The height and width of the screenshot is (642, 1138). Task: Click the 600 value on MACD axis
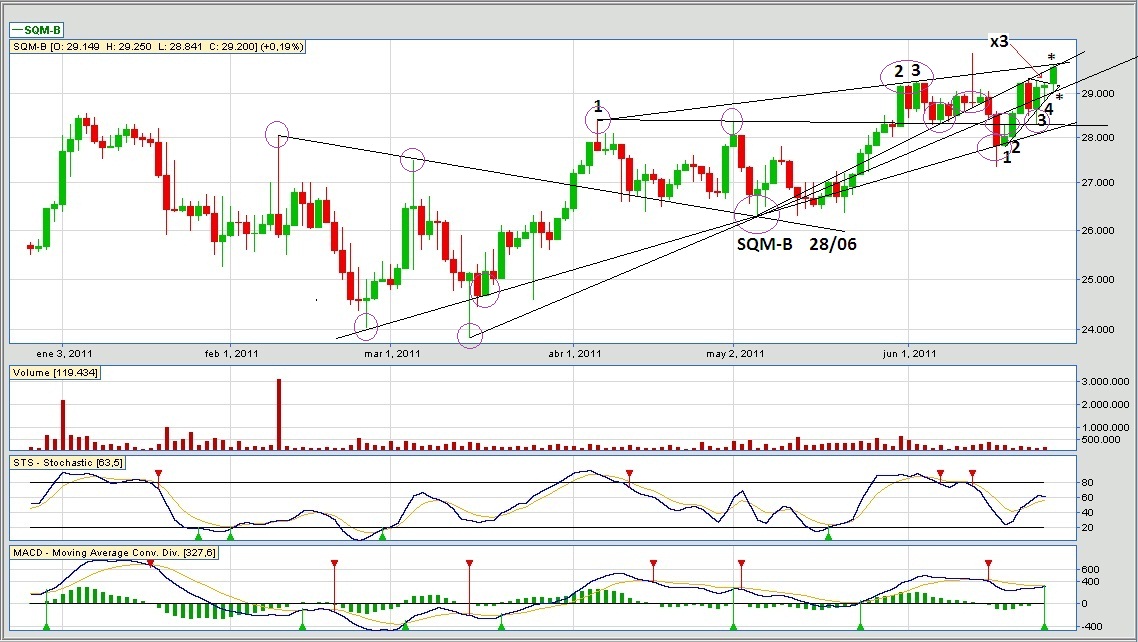click(1090, 569)
